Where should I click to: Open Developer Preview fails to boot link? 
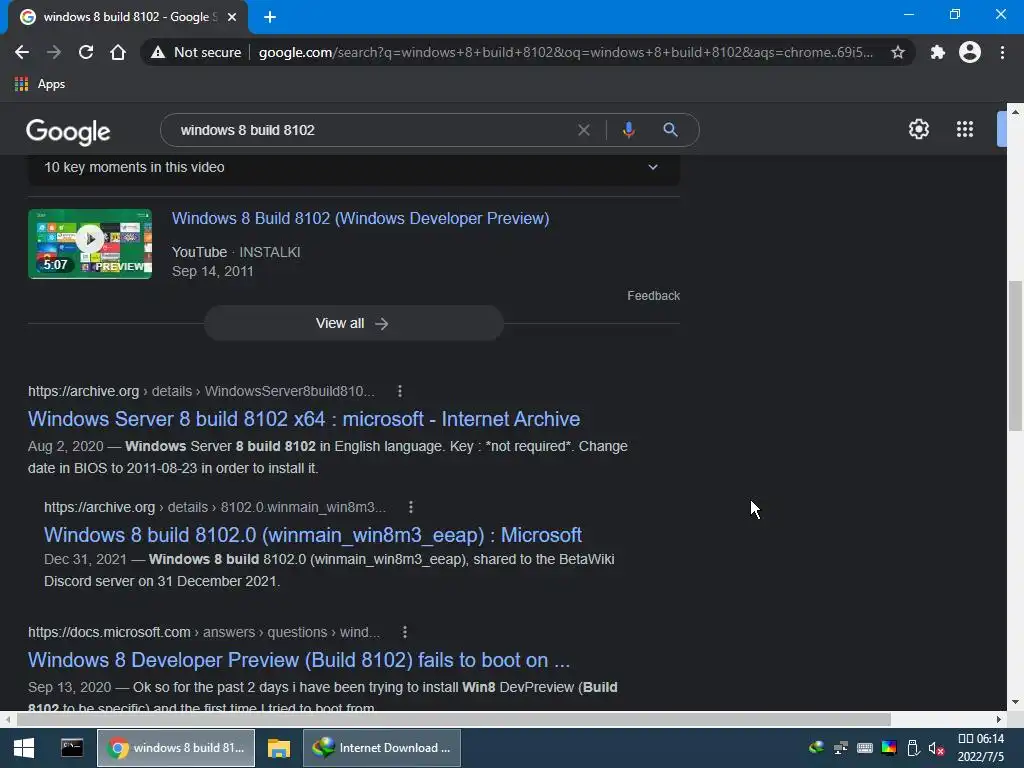coord(298,660)
